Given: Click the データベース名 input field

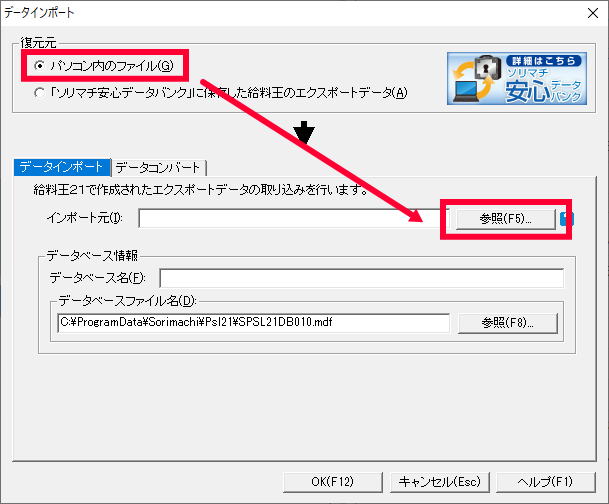Looking at the screenshot, I should click(x=360, y=277).
